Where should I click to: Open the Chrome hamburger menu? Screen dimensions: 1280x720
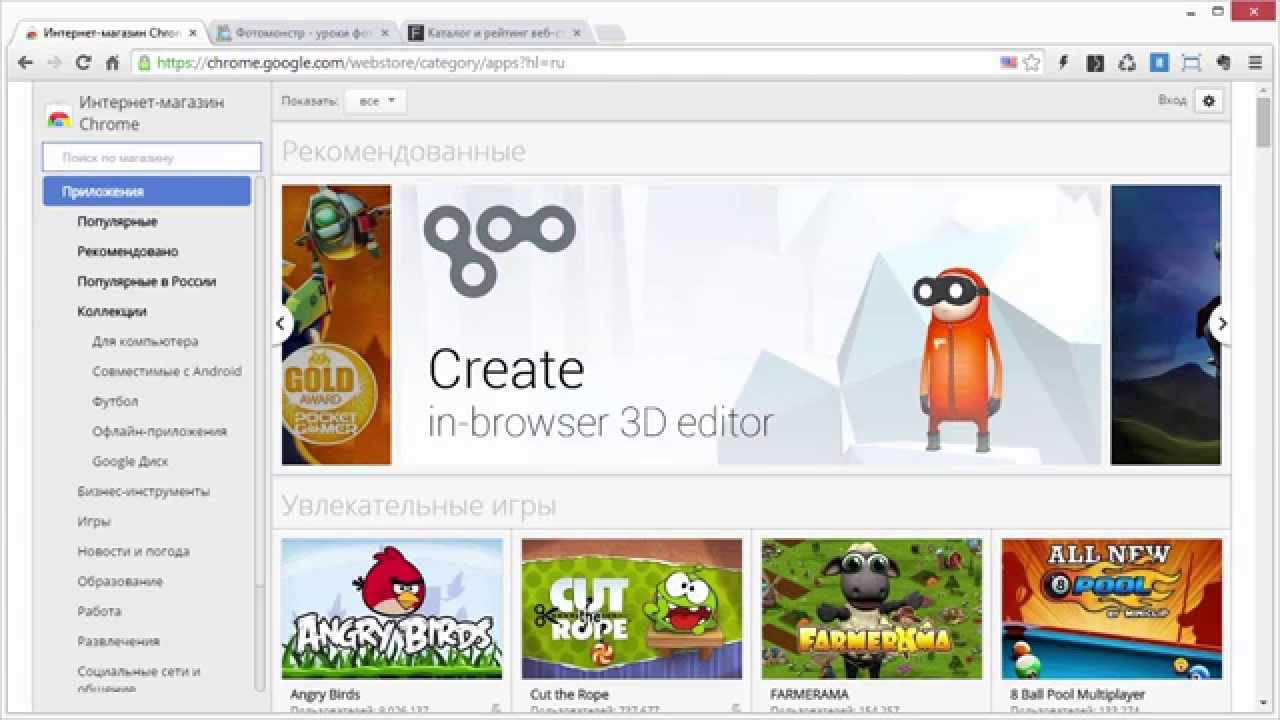(x=1255, y=62)
